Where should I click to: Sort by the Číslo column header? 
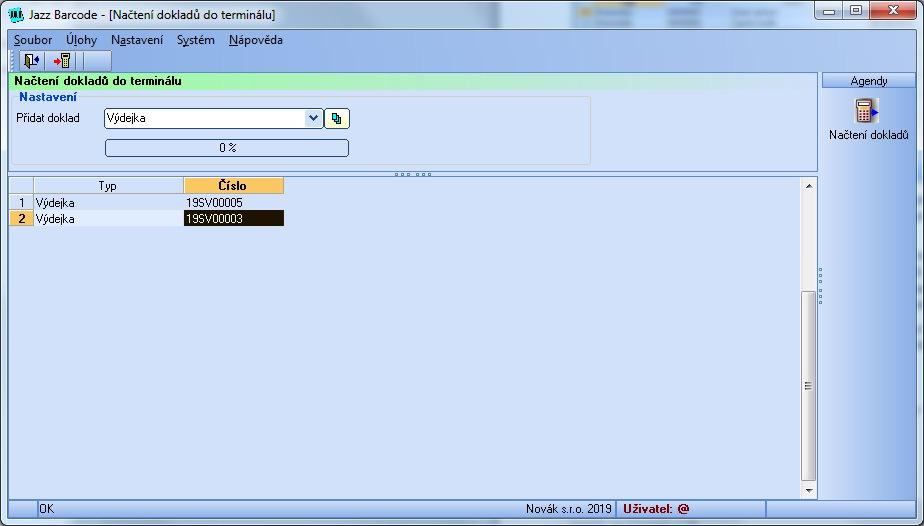[233, 186]
